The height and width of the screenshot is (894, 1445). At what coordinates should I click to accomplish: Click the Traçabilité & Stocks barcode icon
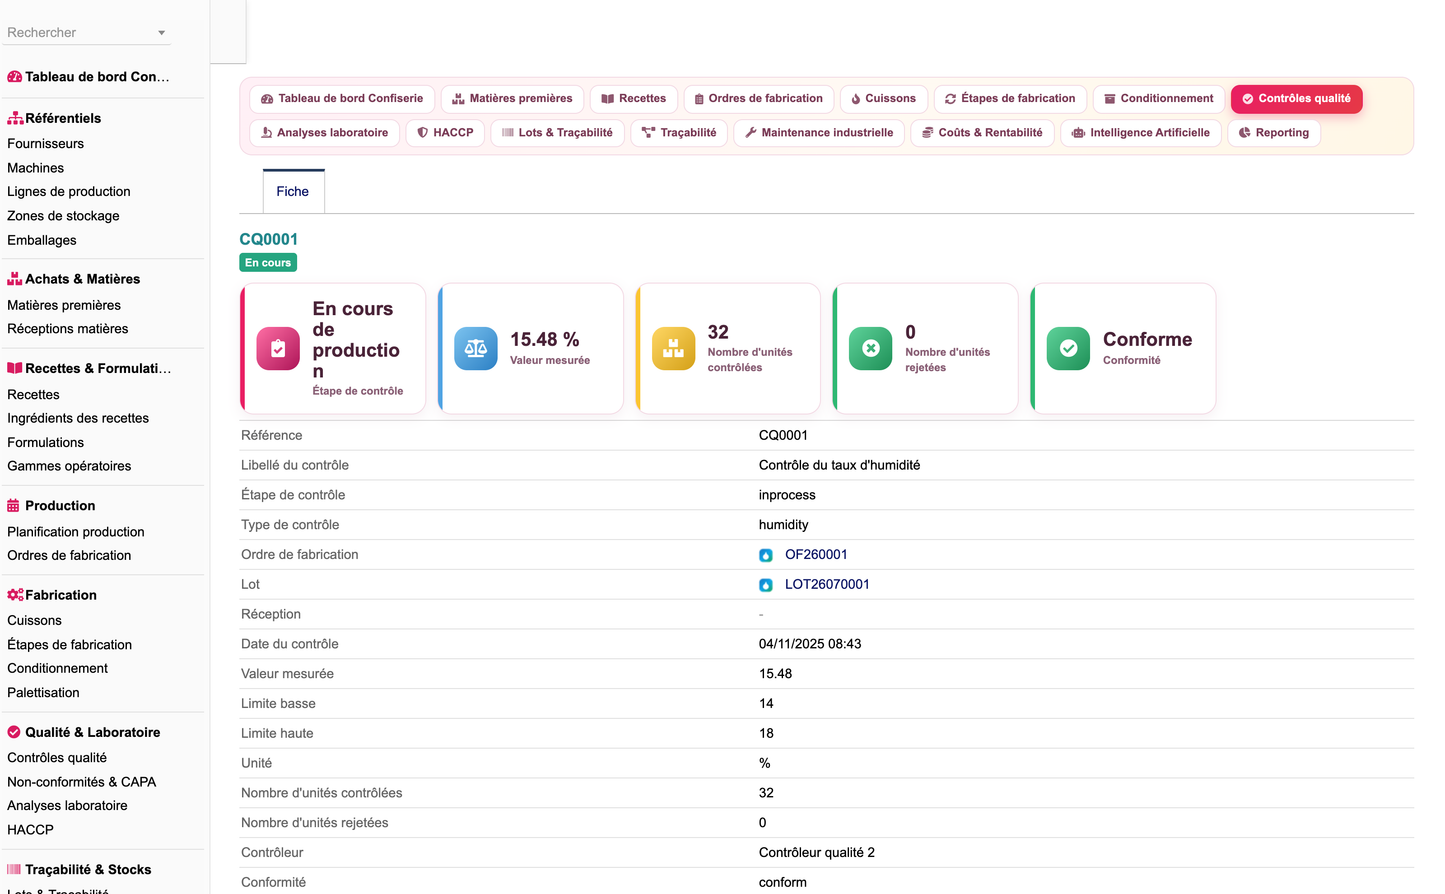(x=14, y=870)
